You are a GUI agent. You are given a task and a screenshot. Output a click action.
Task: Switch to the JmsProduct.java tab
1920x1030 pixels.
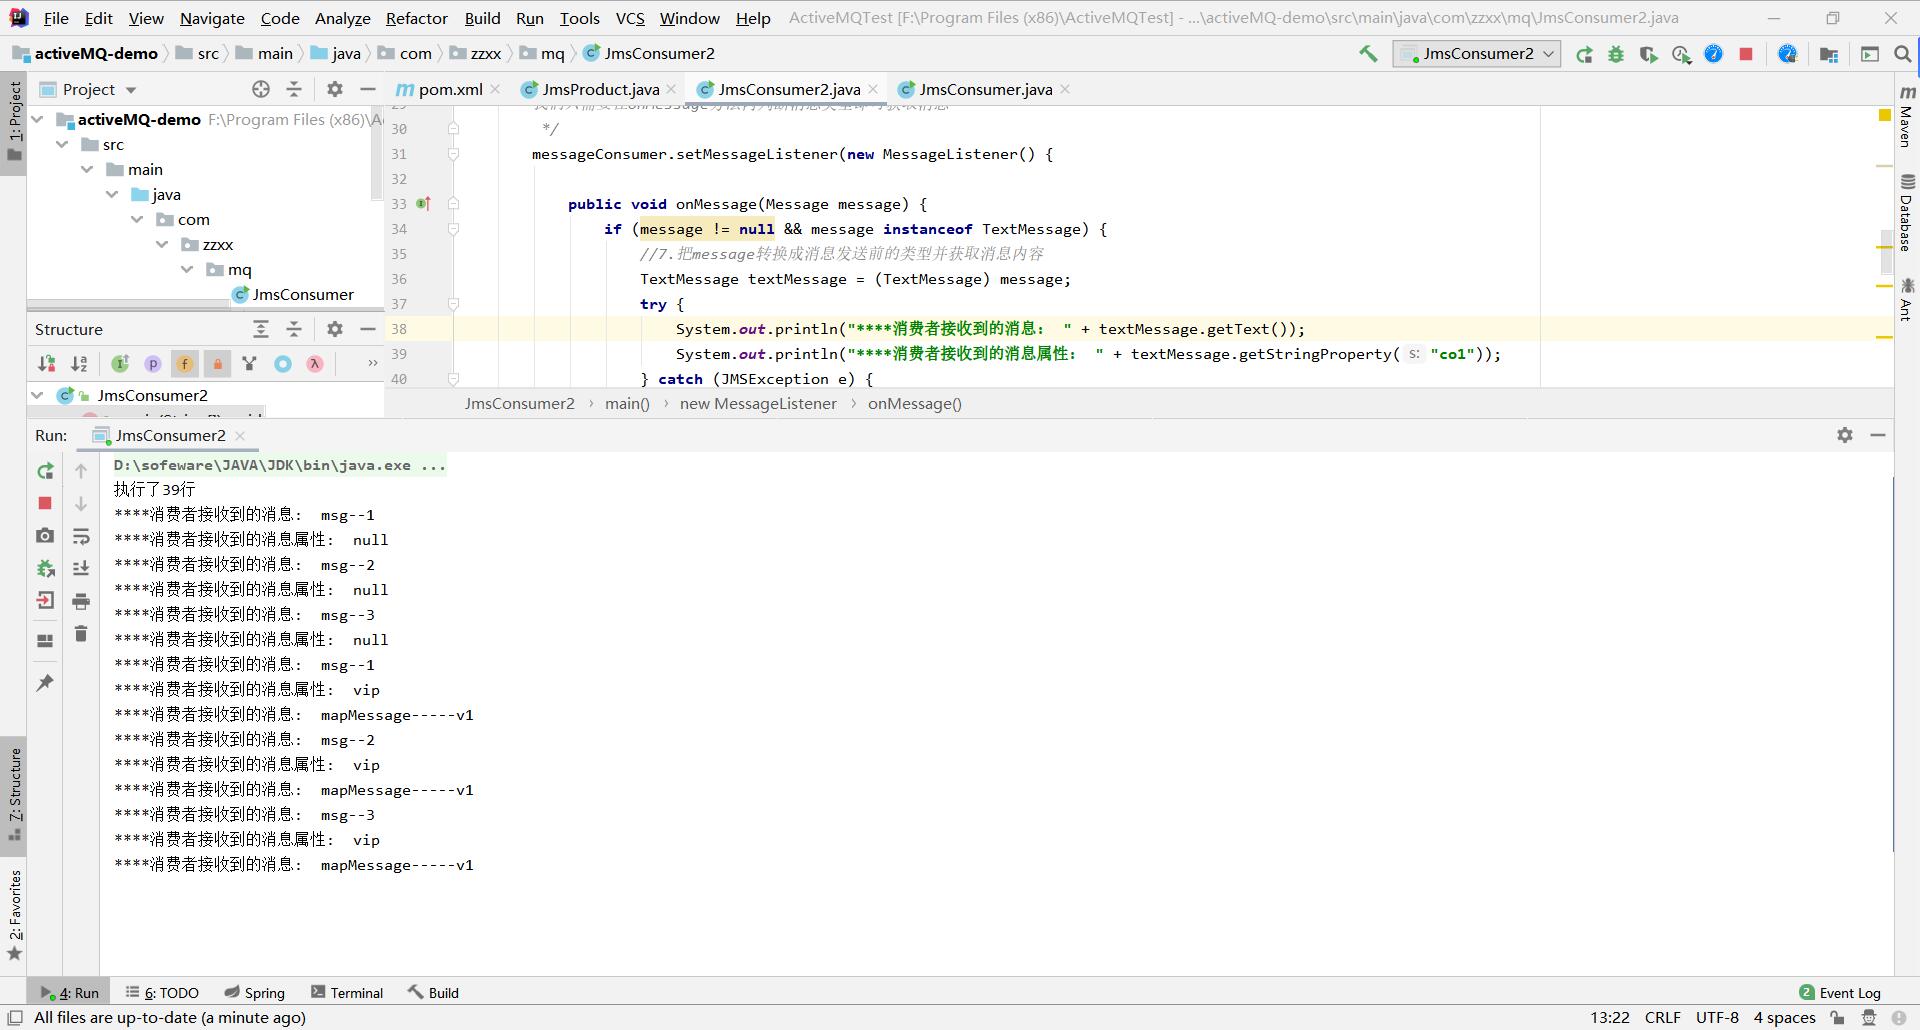tap(599, 90)
